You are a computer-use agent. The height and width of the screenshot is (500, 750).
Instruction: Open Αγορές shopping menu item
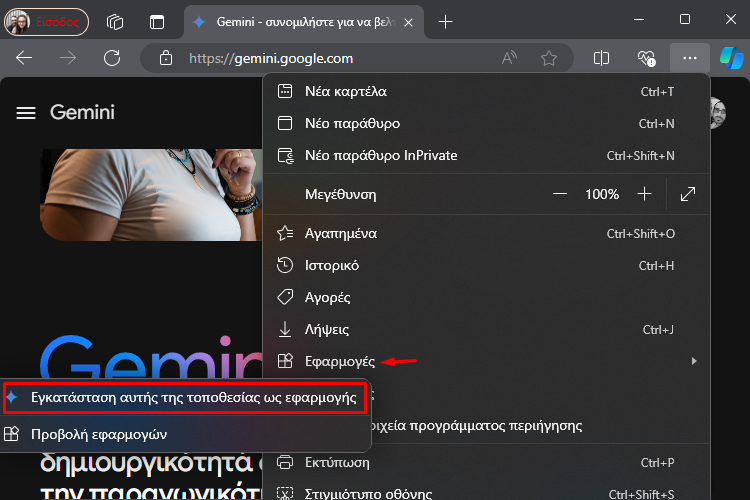(x=486, y=298)
